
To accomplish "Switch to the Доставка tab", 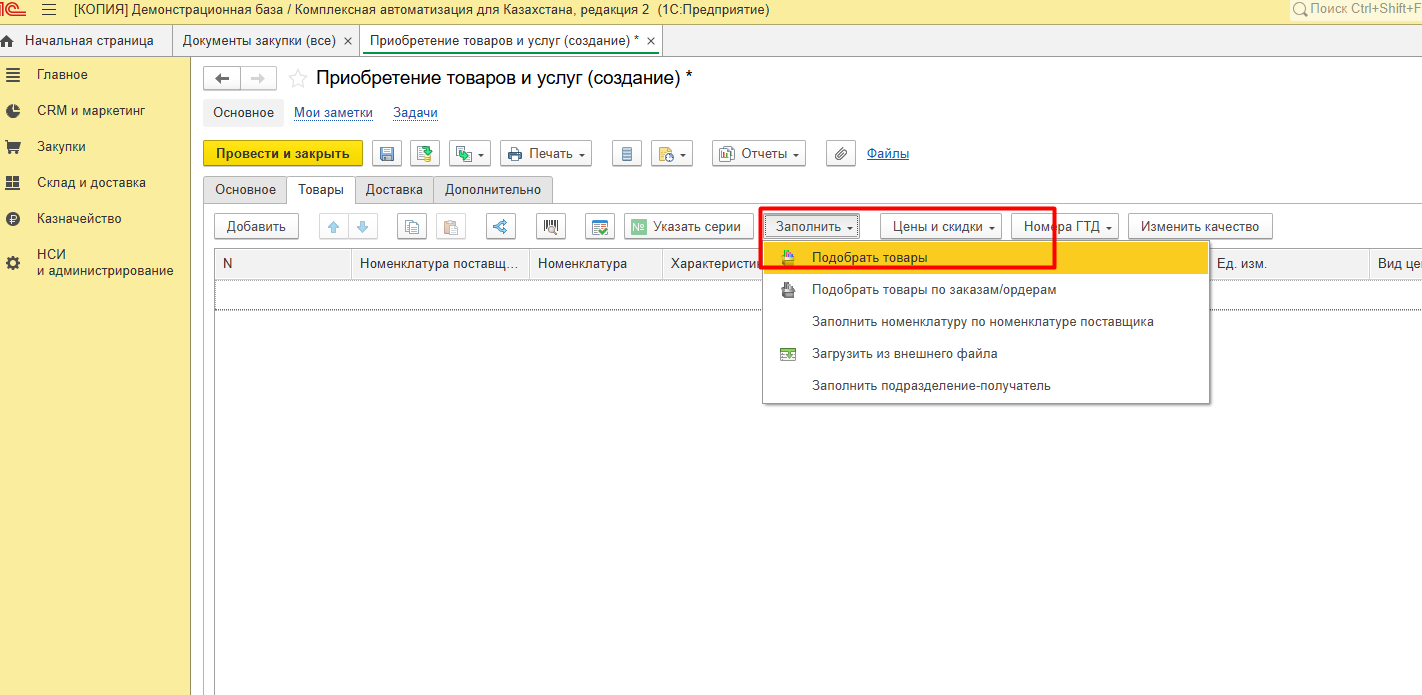I will tap(394, 190).
